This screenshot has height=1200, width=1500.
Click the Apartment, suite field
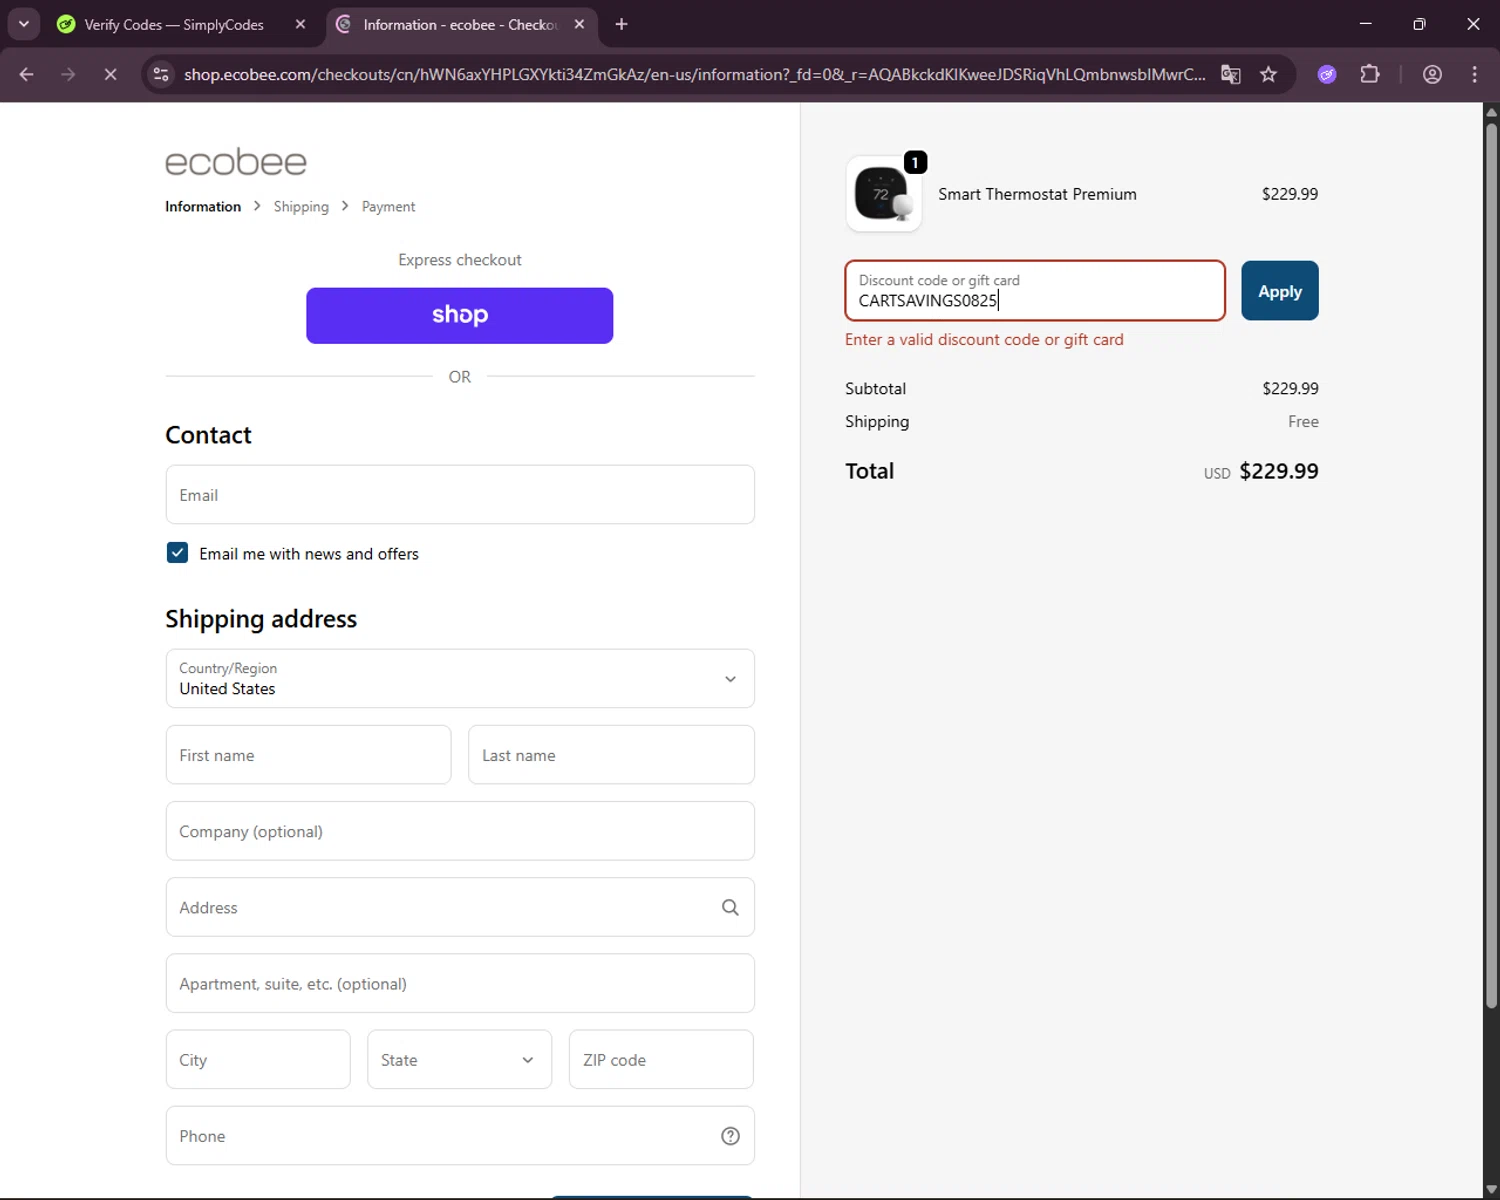click(460, 983)
